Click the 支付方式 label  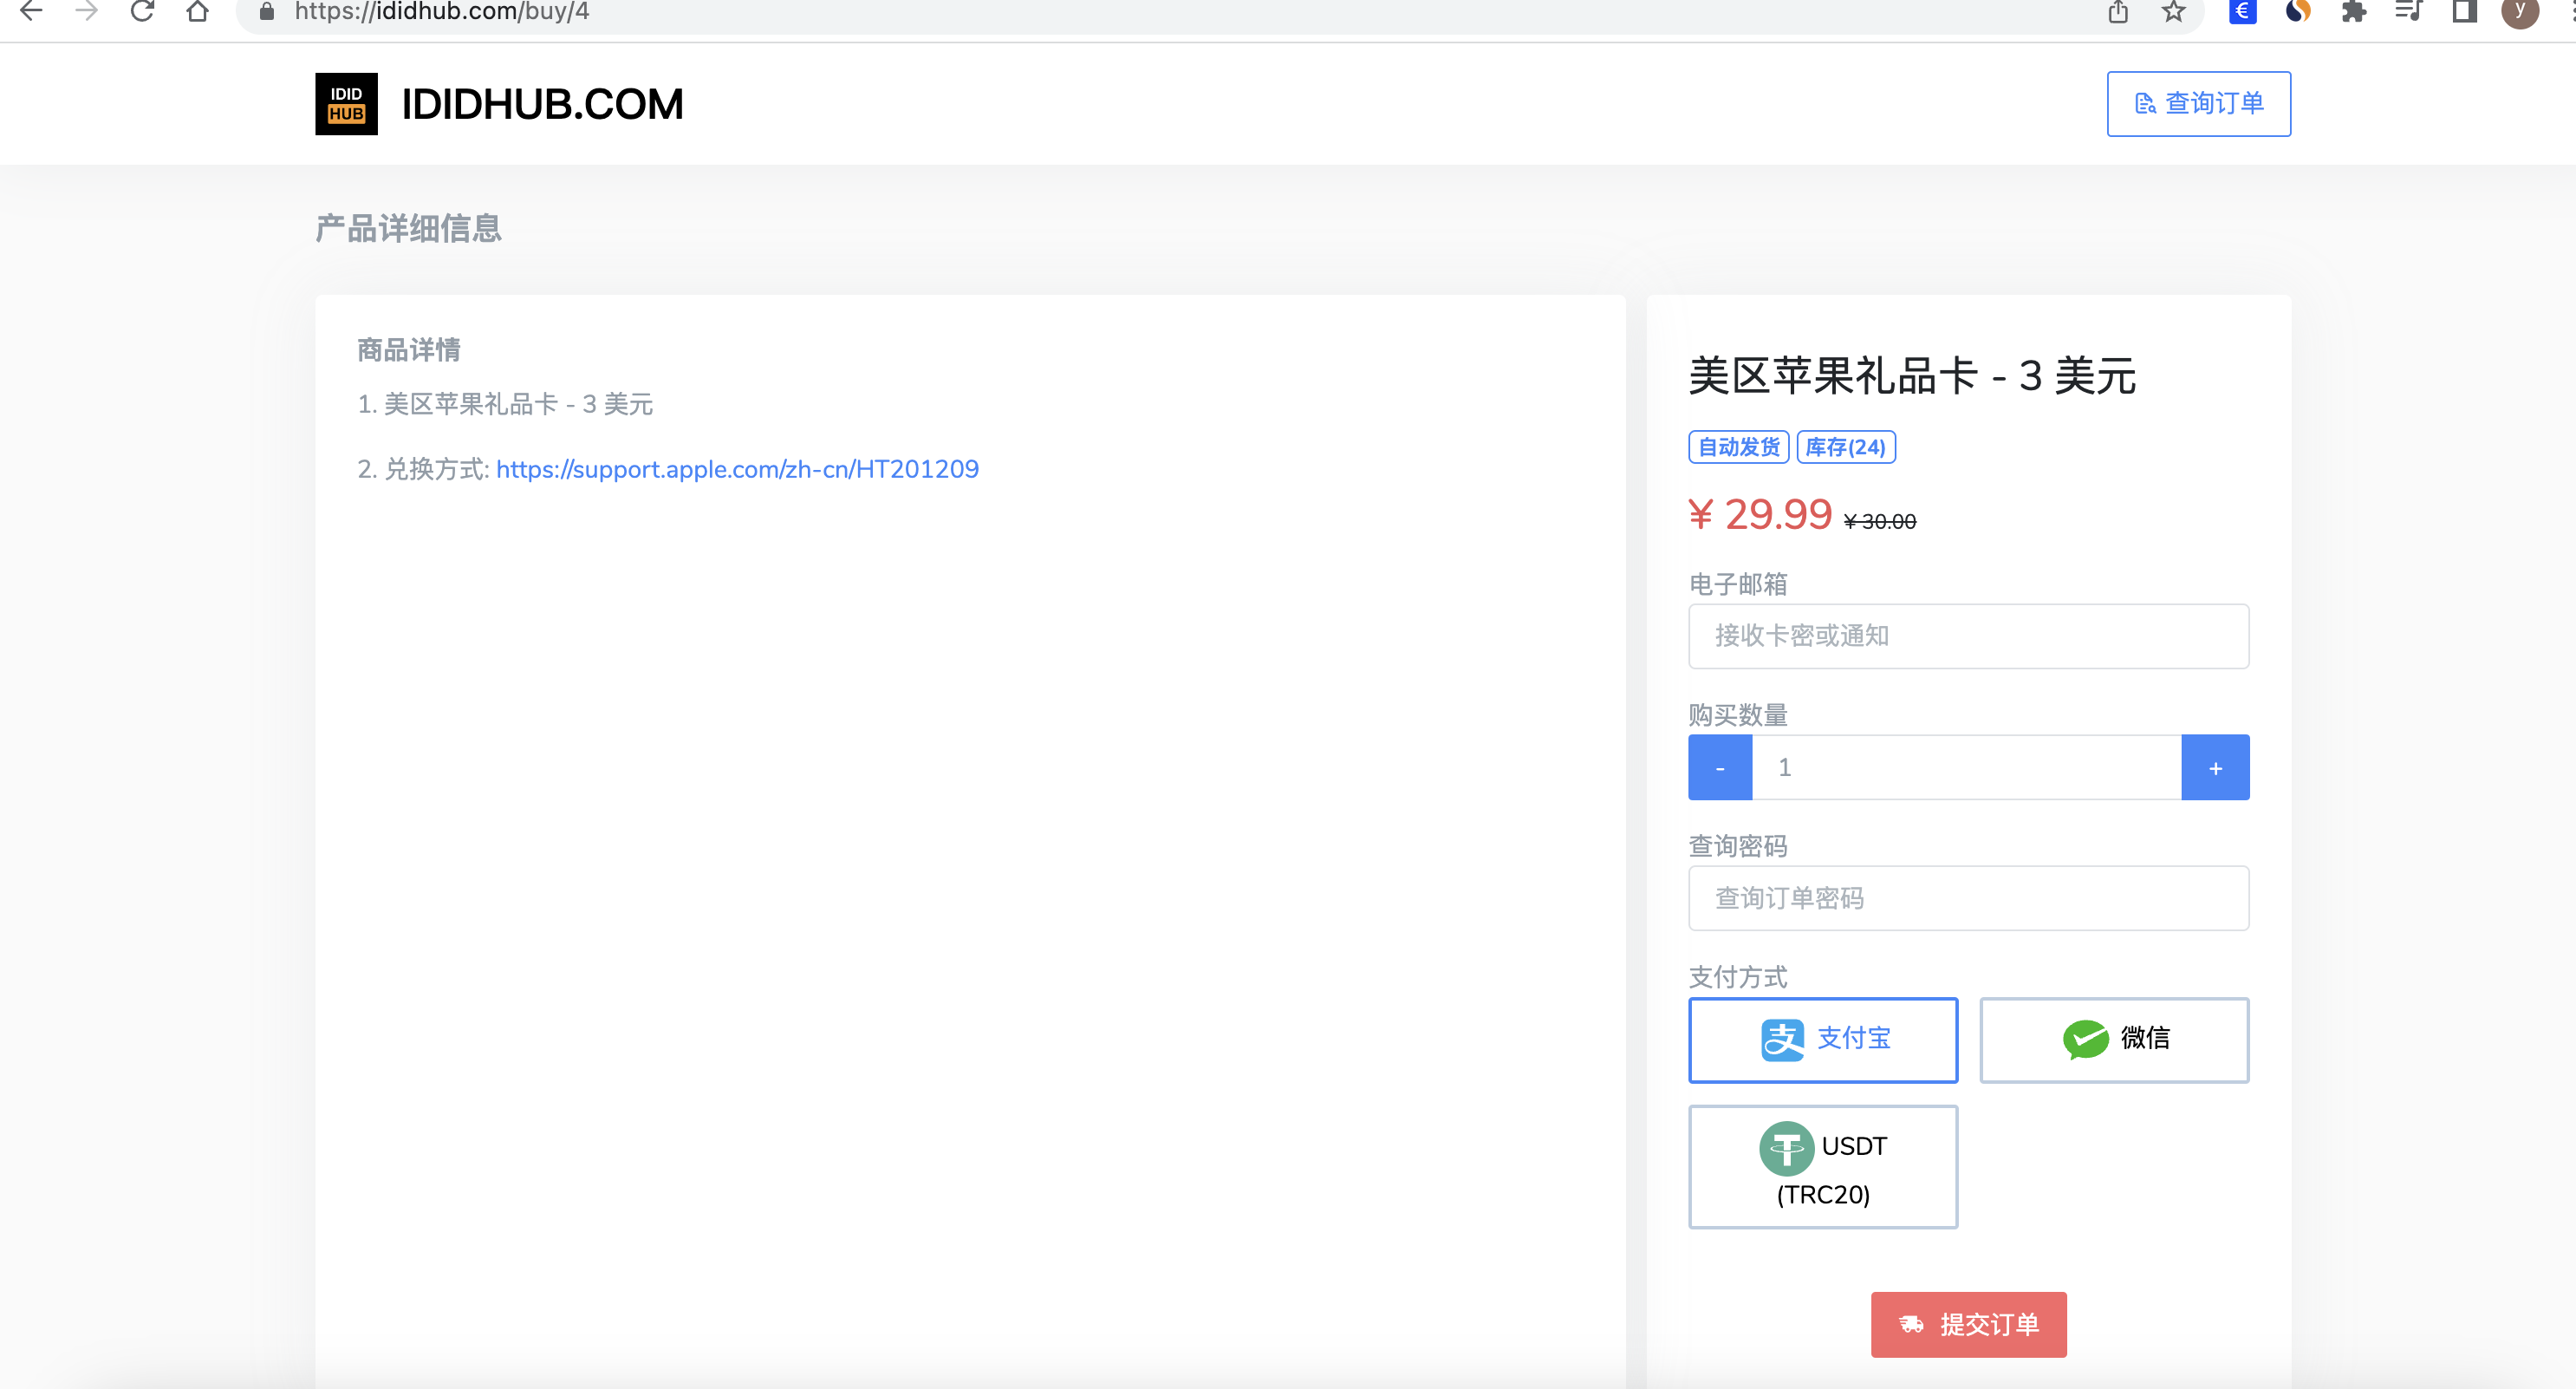pos(1738,977)
